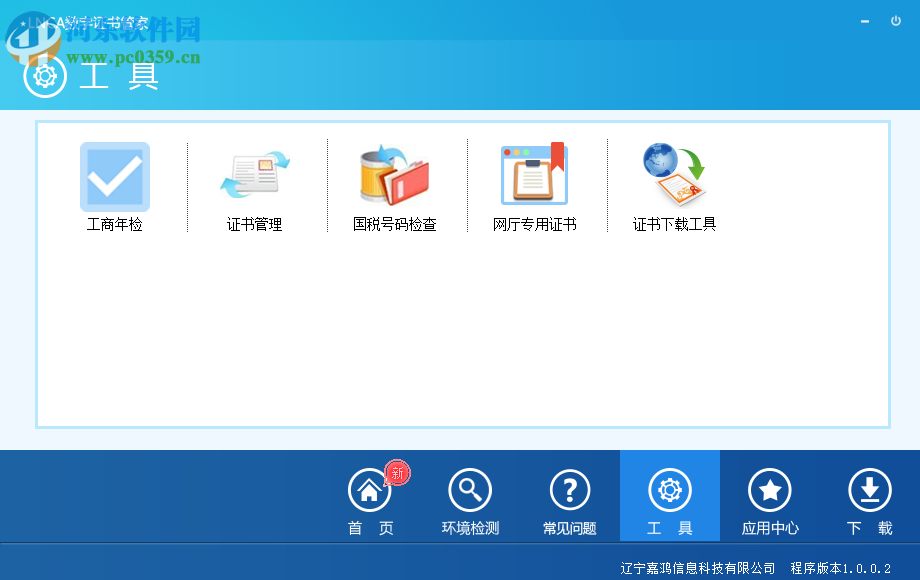This screenshot has height=580, width=920.
Task: Go to 应用中心 in the bottom navigation
Action: [769, 527]
